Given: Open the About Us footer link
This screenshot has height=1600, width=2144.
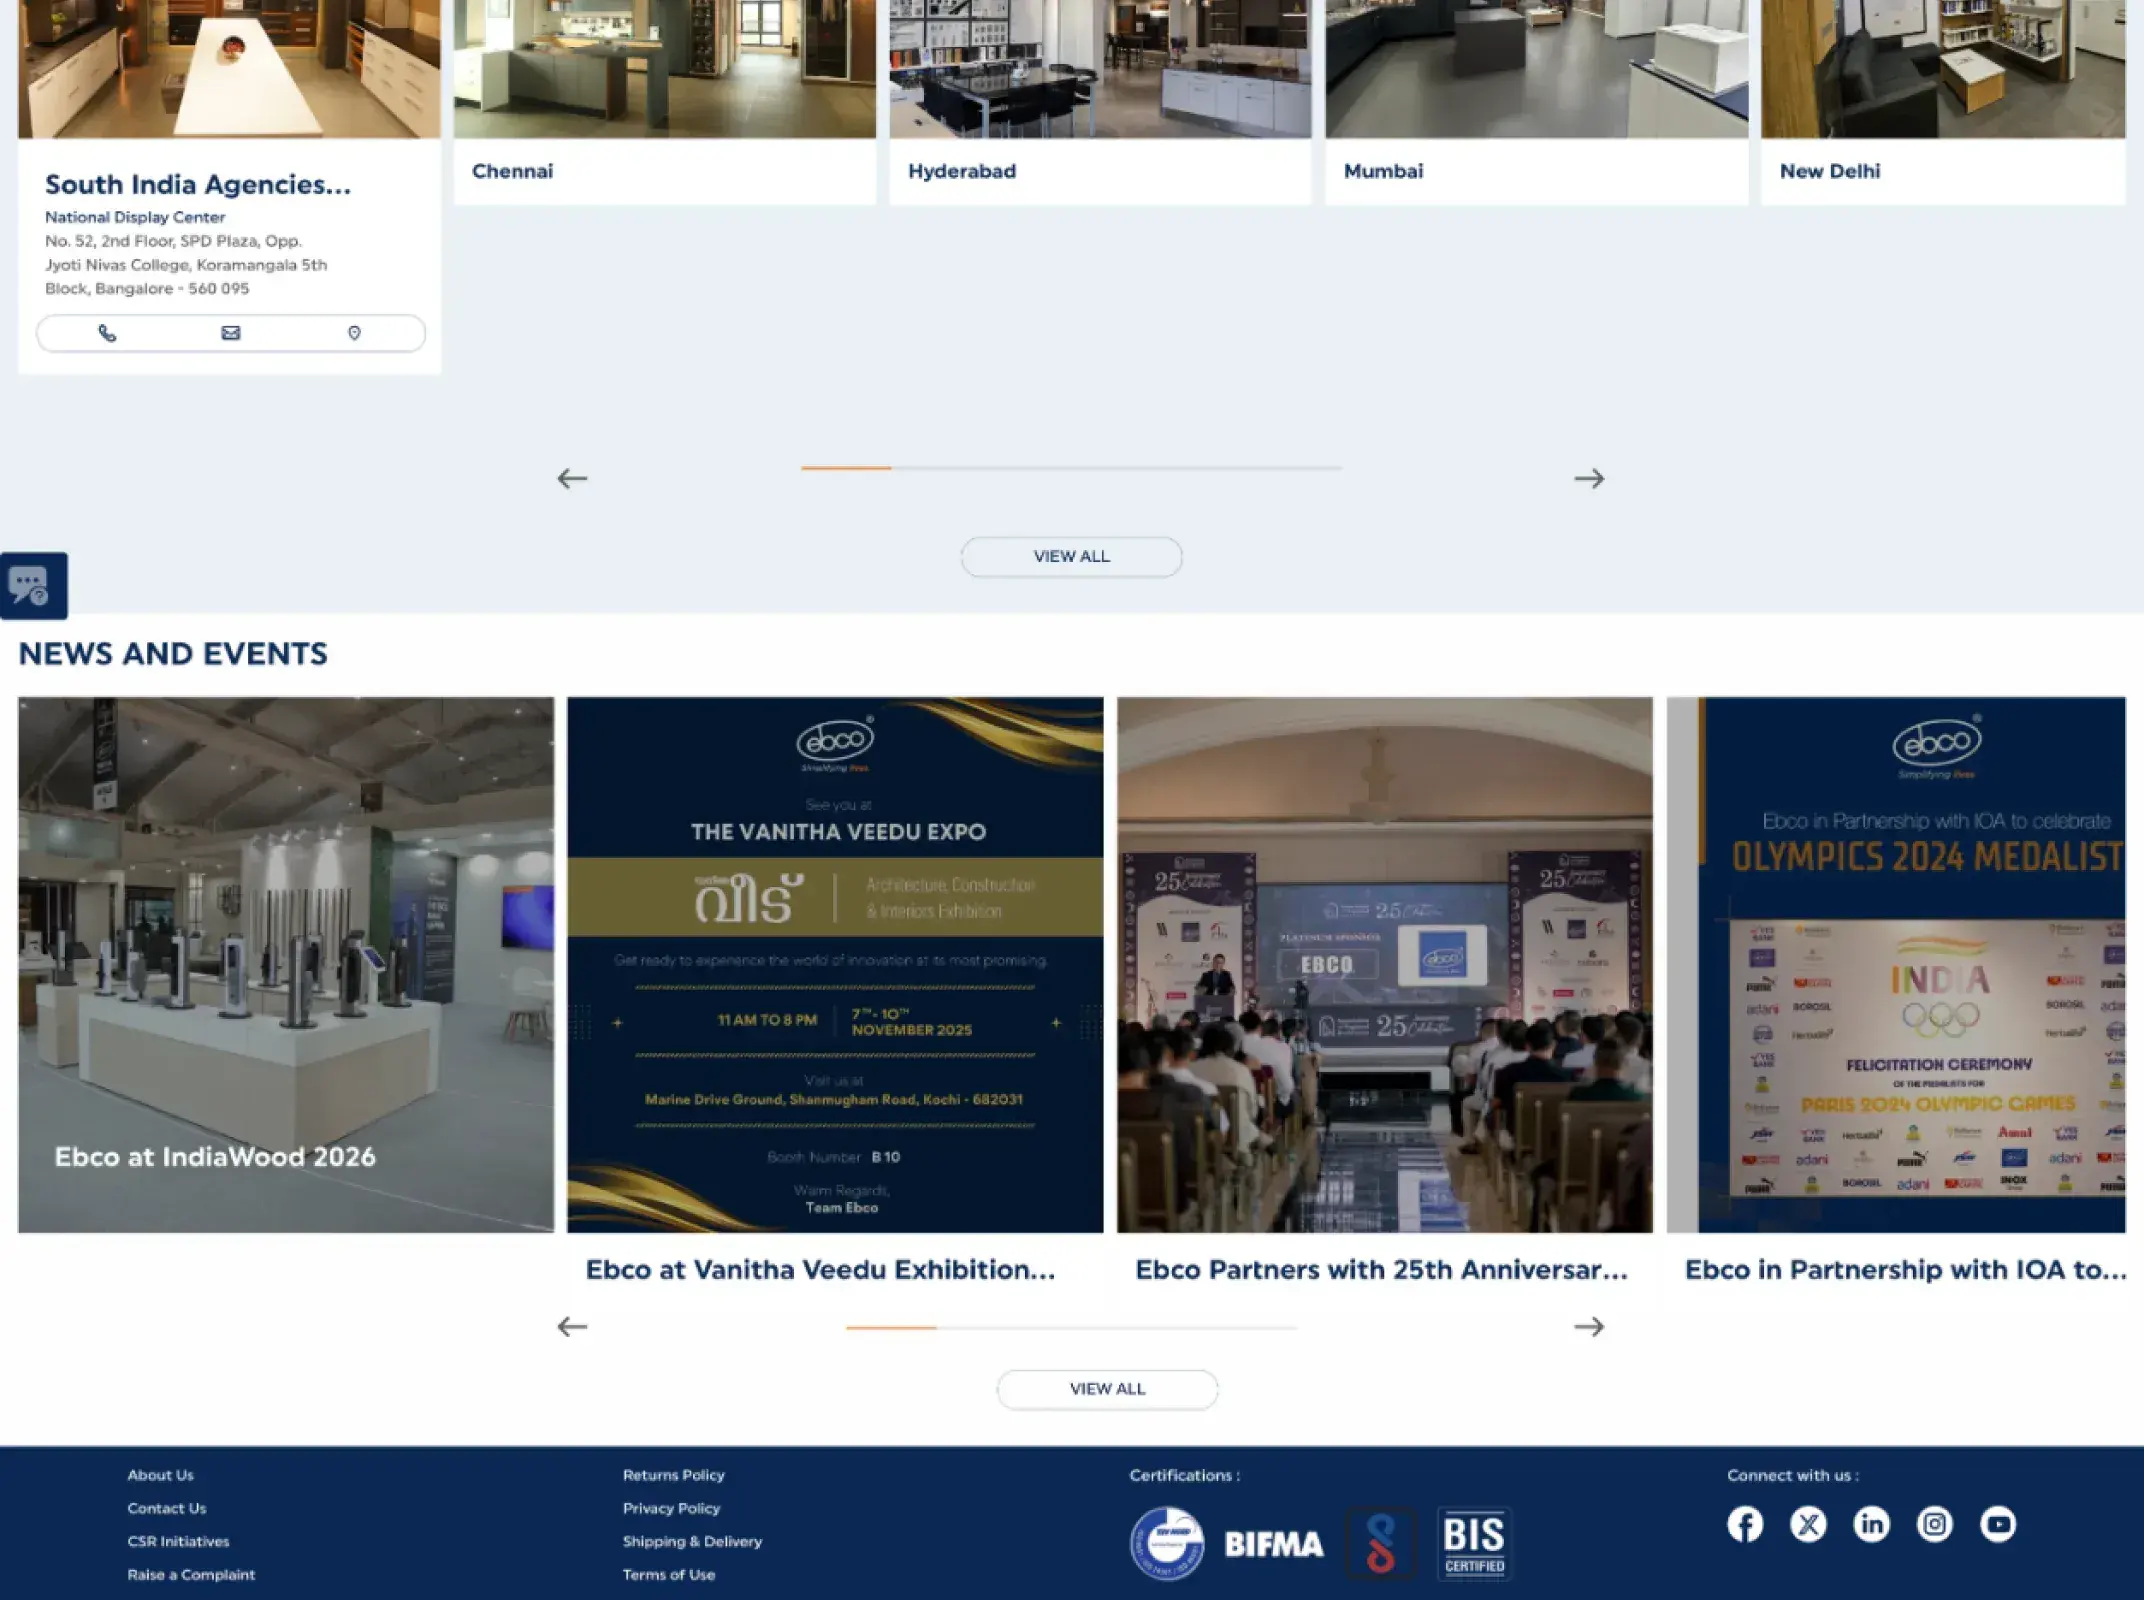Looking at the screenshot, I should point(160,1475).
